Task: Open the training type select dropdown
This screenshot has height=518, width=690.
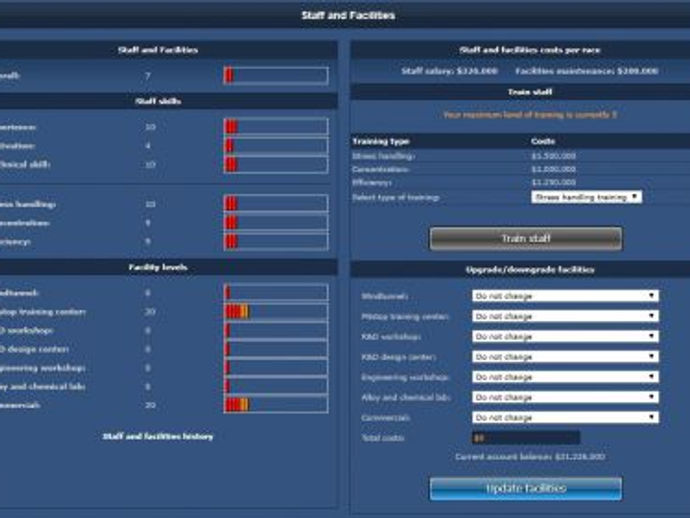Action: (x=586, y=197)
